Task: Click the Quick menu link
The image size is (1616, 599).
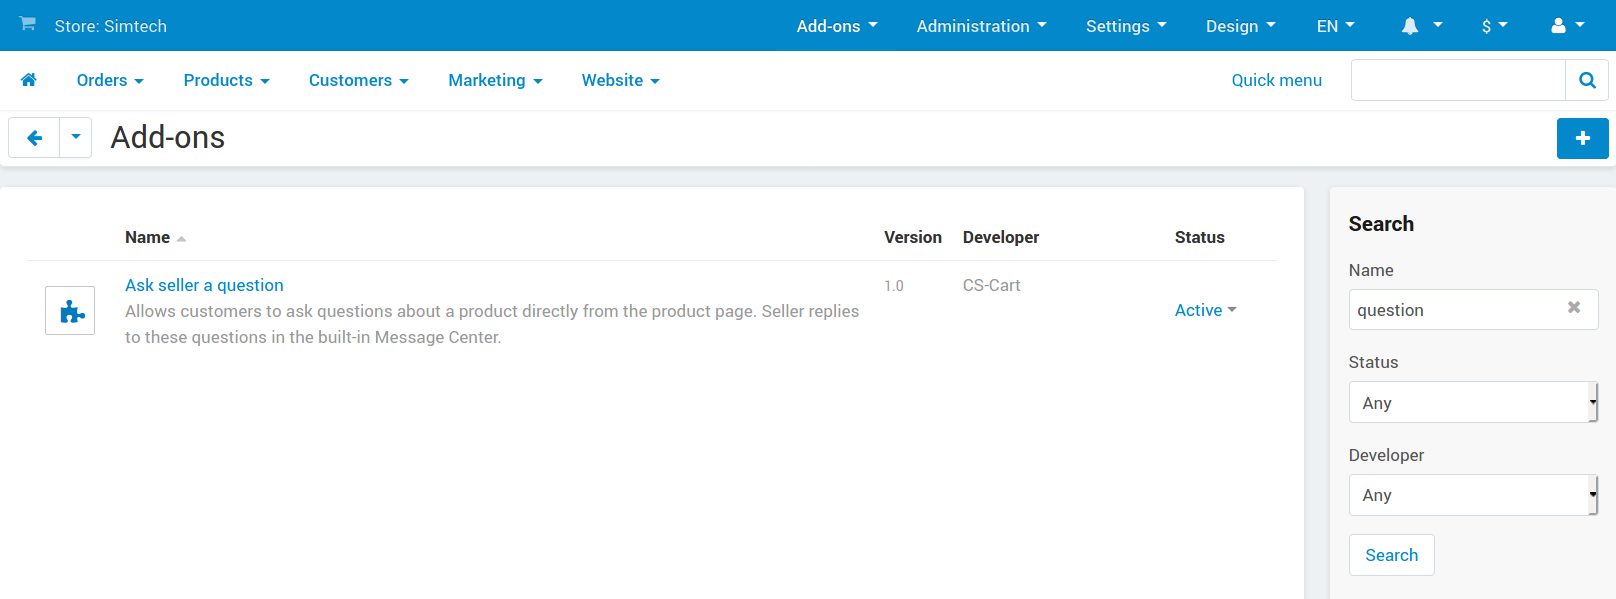Action: tap(1276, 80)
